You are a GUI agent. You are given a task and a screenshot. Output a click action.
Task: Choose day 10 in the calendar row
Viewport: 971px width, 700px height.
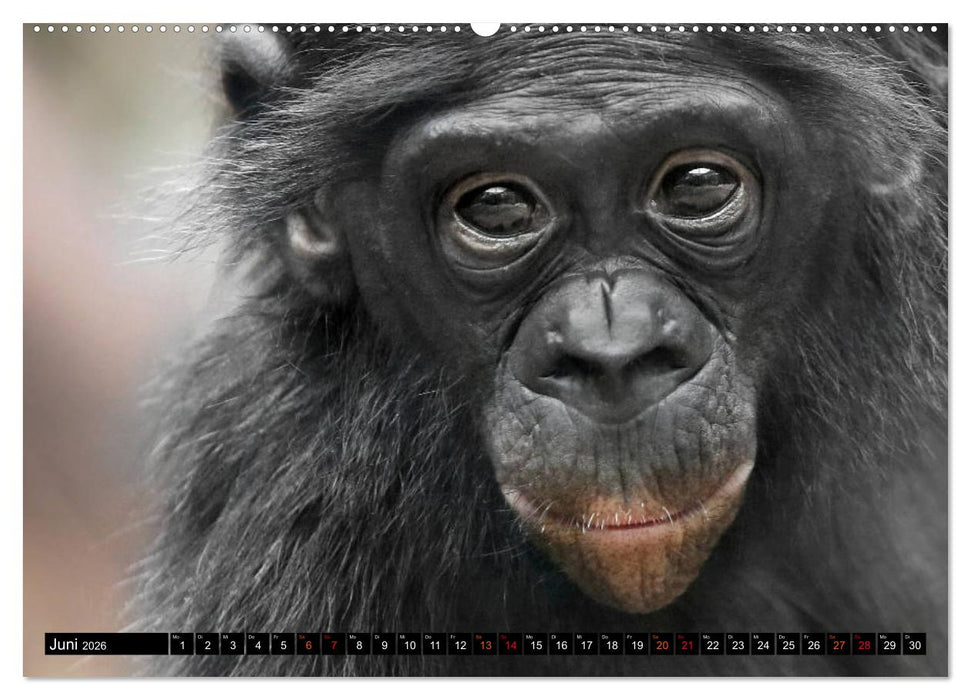click(x=409, y=645)
